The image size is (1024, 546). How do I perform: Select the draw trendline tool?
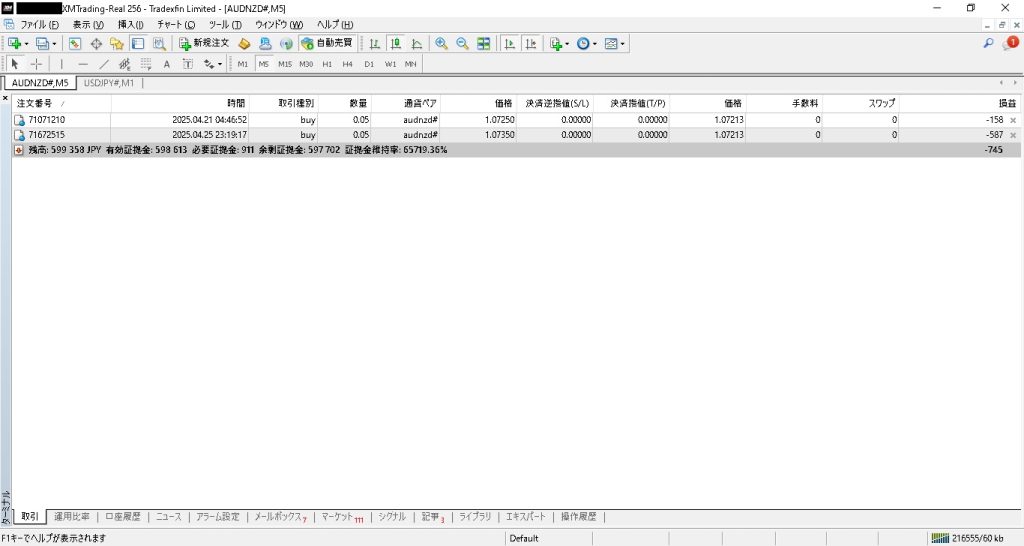pos(104,64)
